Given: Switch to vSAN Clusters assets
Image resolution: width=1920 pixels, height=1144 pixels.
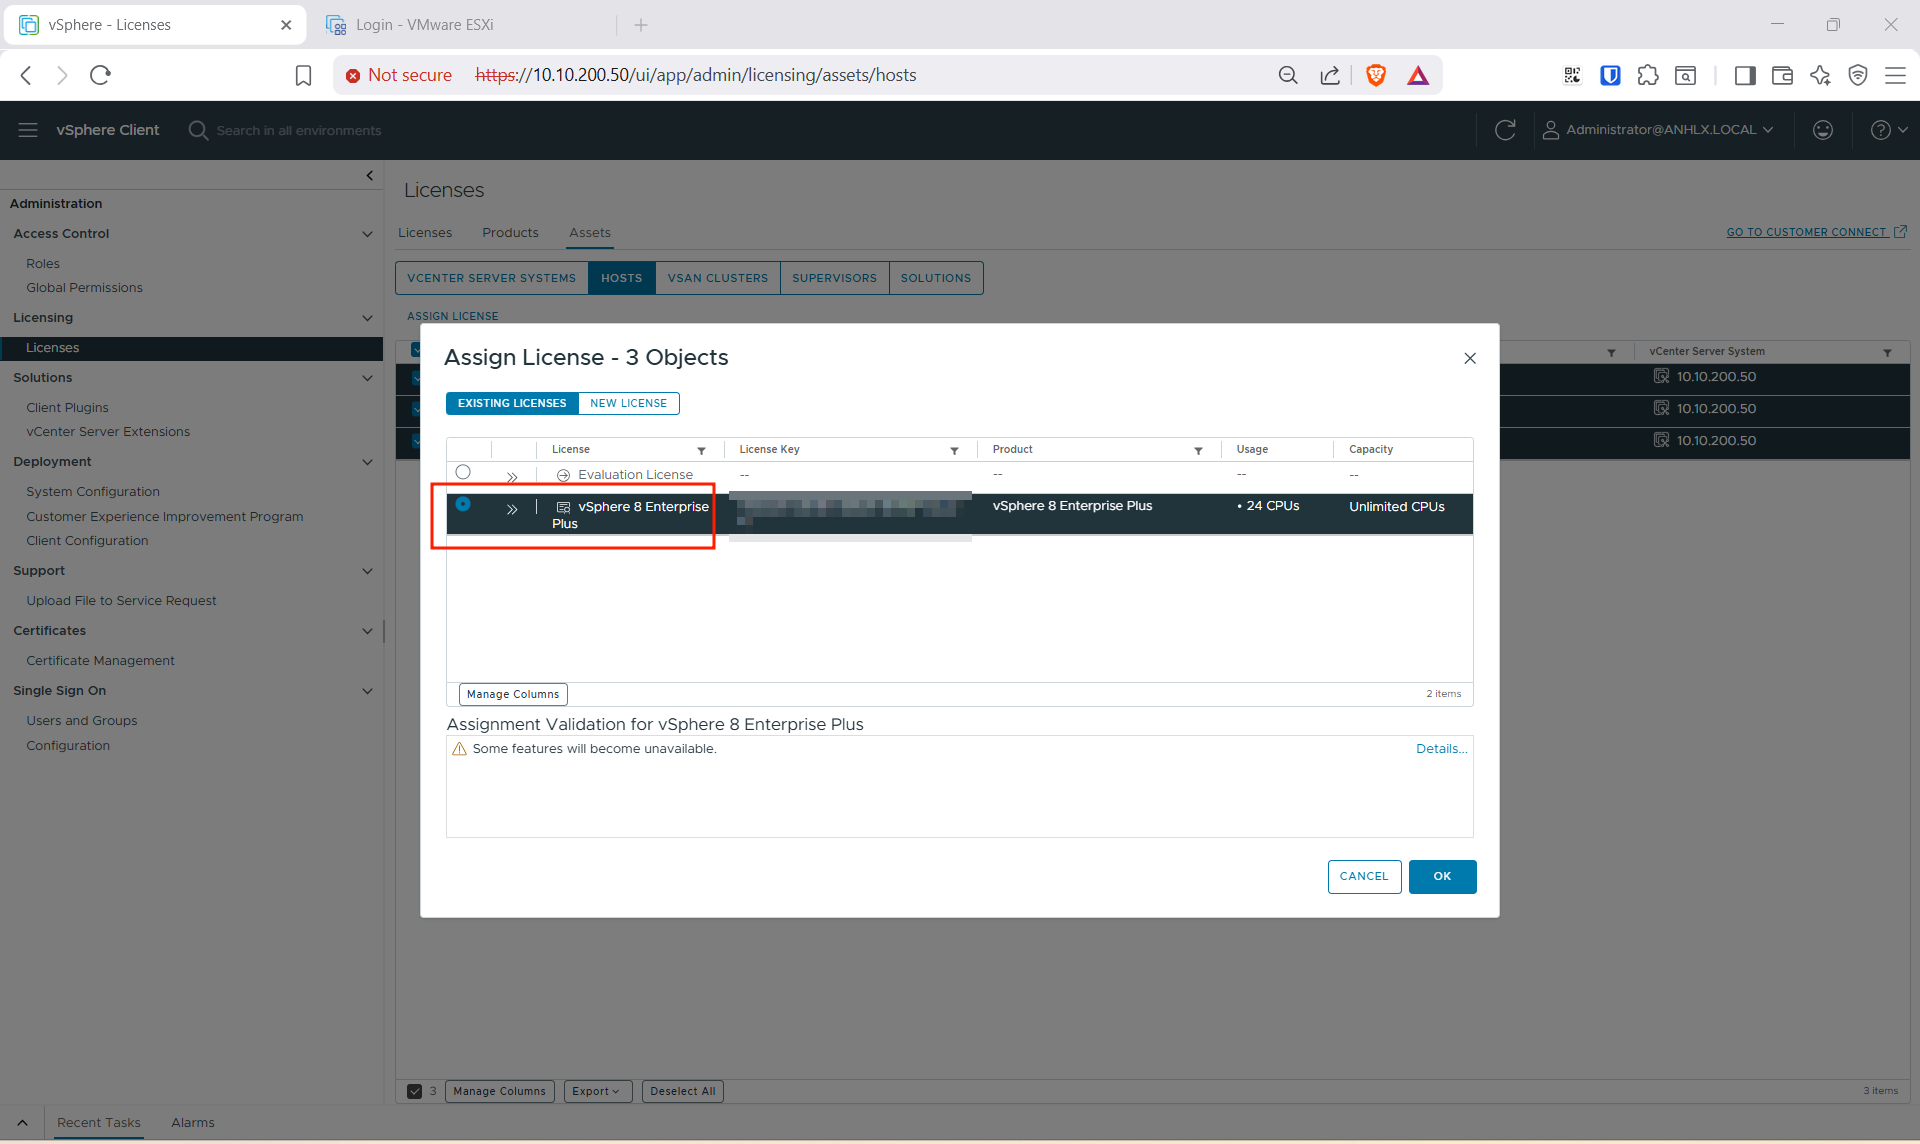Looking at the screenshot, I should pyautogui.click(x=718, y=278).
